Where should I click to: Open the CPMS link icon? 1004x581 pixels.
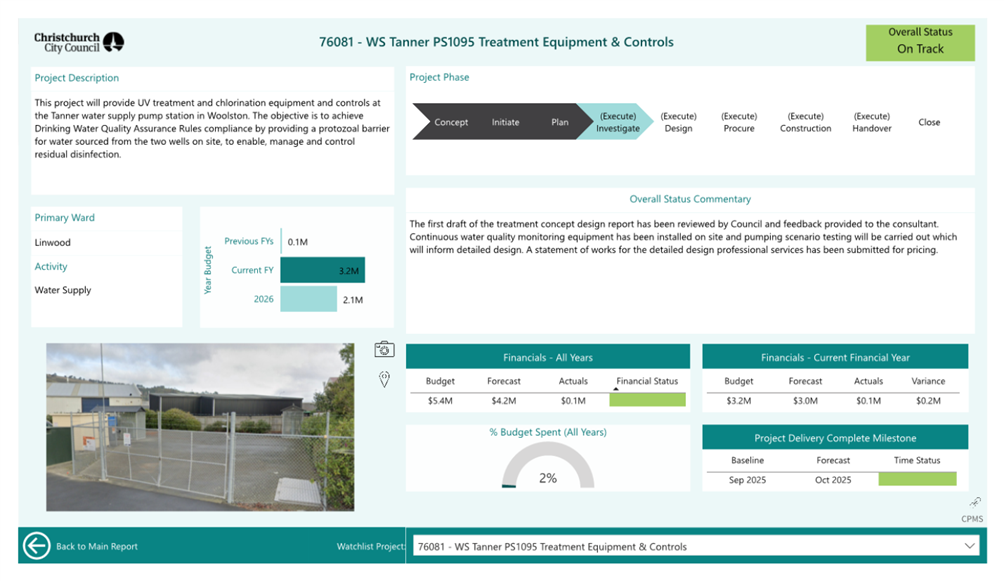(975, 502)
